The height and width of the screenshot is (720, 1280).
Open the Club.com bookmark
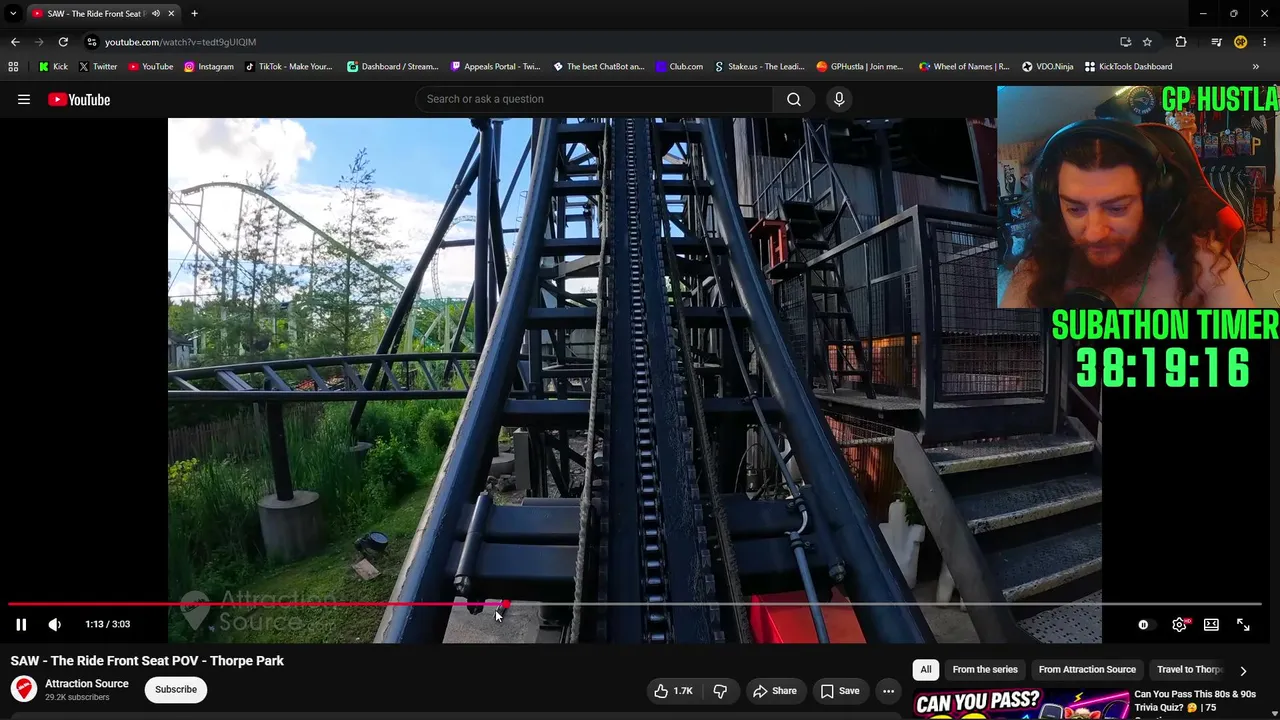[679, 67]
